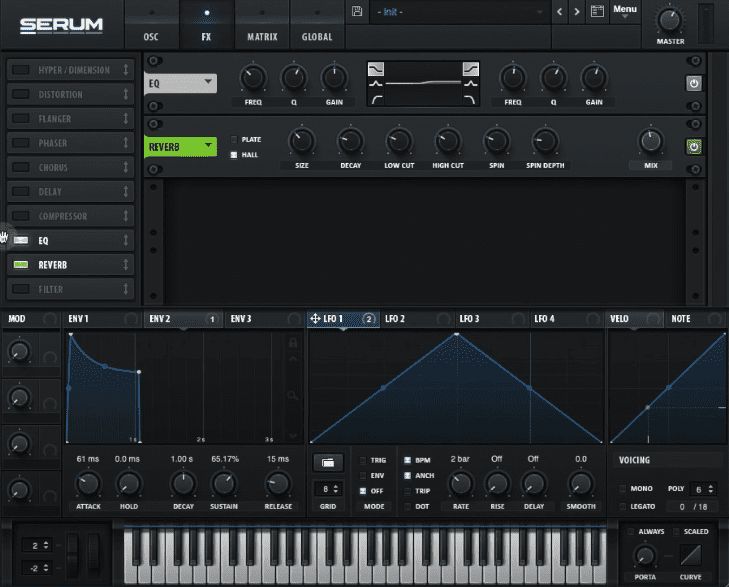Reorder handle for the Filter effect

pos(126,289)
